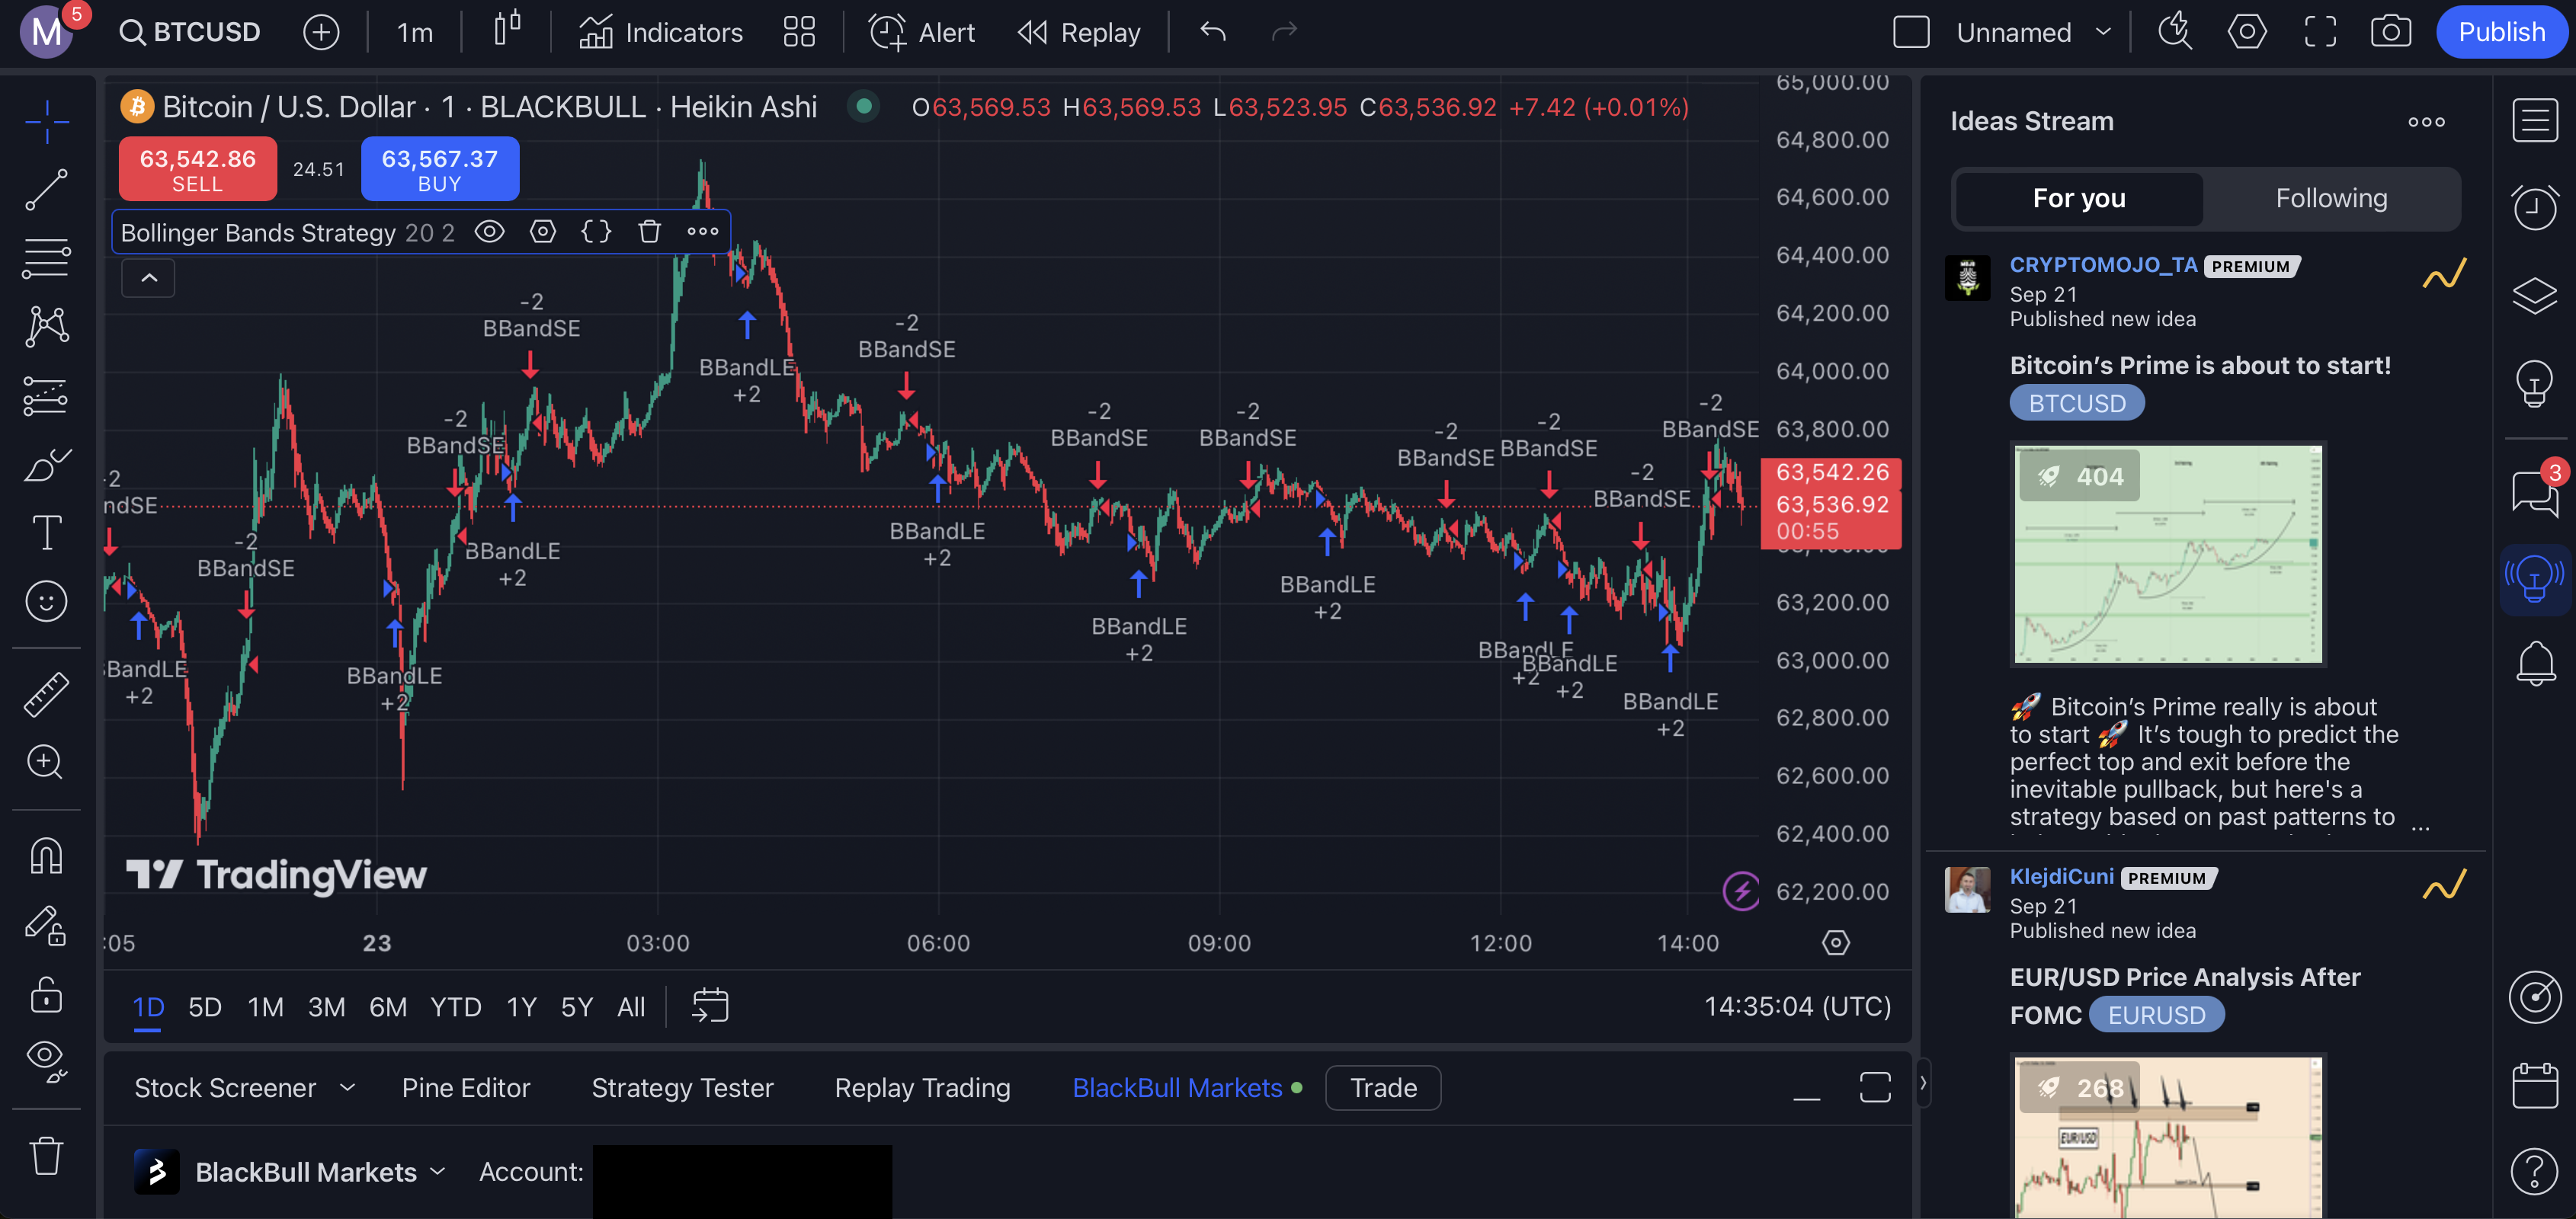Viewport: 2576px width, 1219px height.
Task: Open forecasting and measurement tools
Action: pyautogui.click(x=46, y=396)
